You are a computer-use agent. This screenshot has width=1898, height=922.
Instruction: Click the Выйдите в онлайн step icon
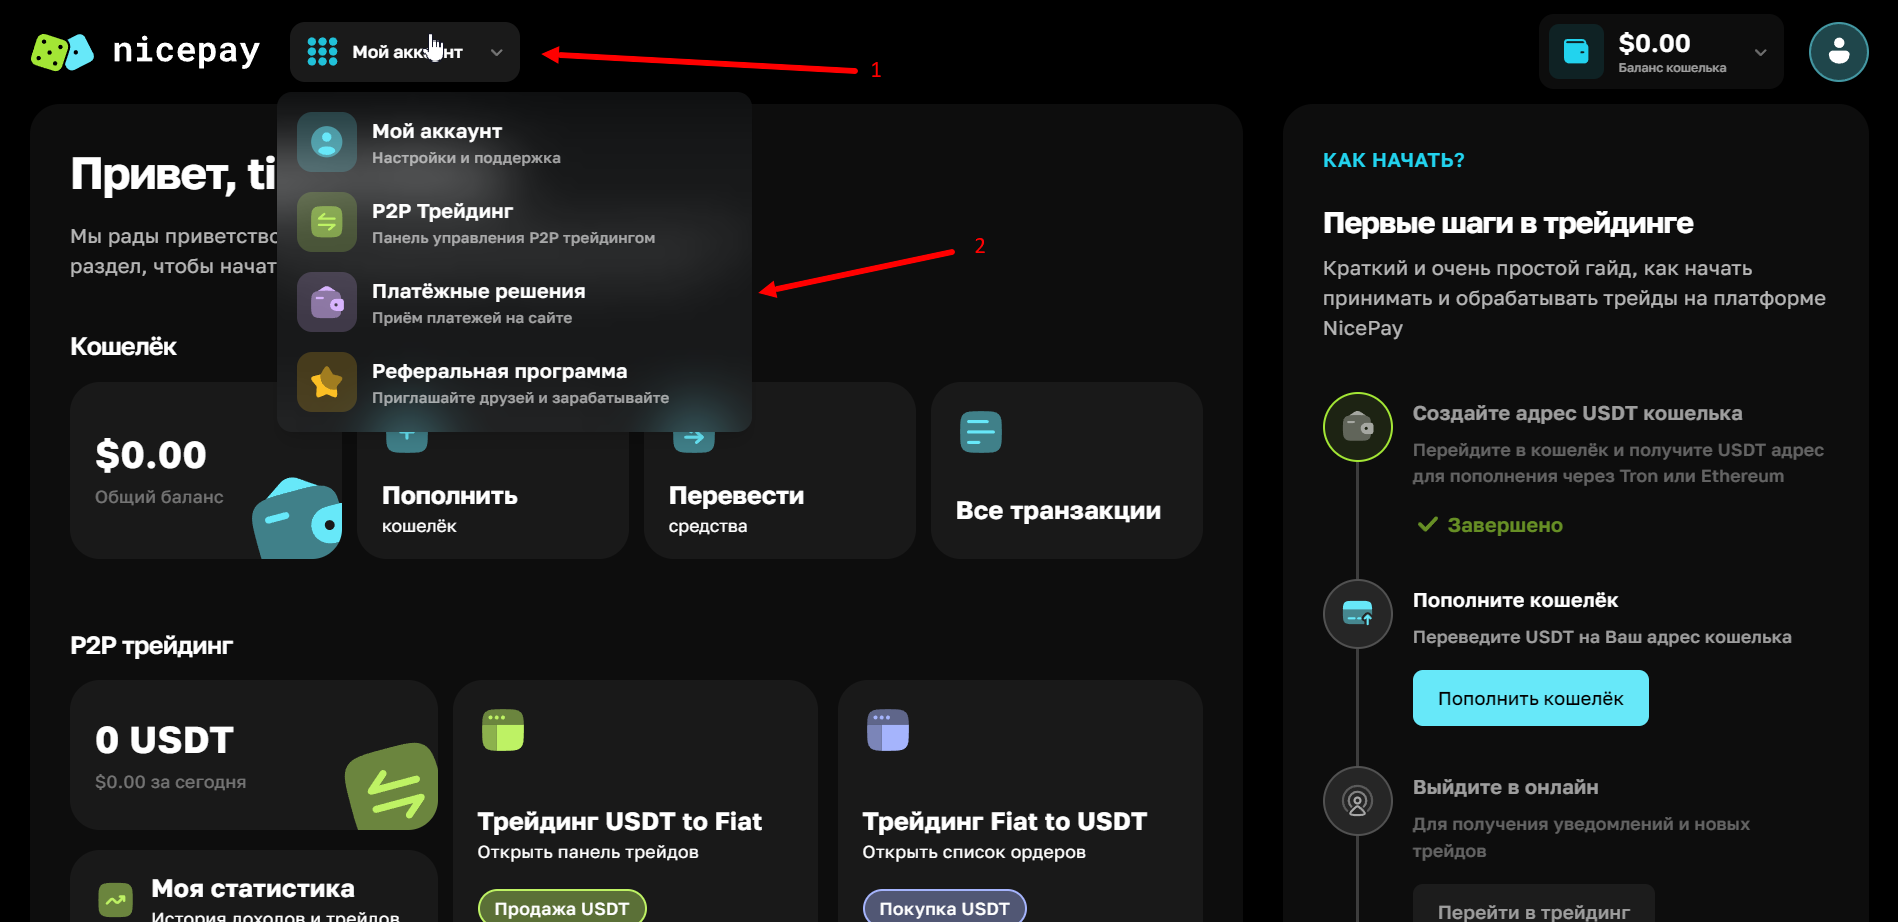coord(1357,801)
